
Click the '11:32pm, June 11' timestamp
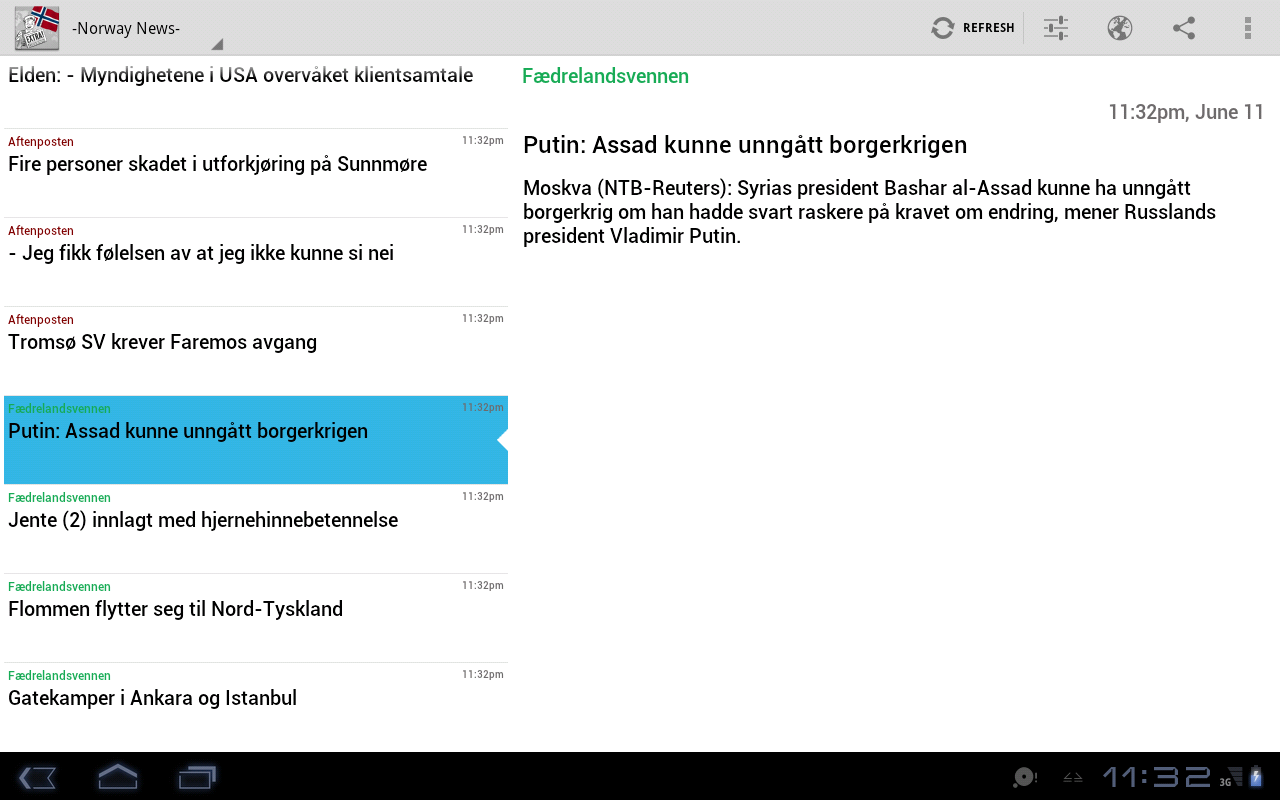(1186, 112)
